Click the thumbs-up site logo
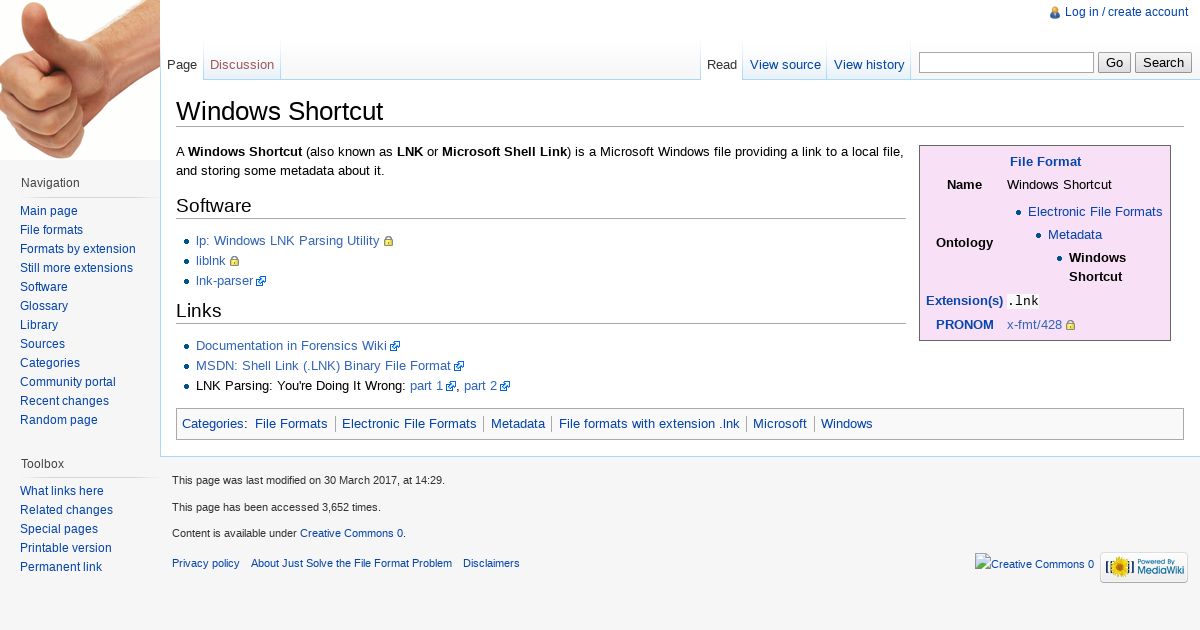Screen dimensions: 1200x630 [x=80, y=80]
